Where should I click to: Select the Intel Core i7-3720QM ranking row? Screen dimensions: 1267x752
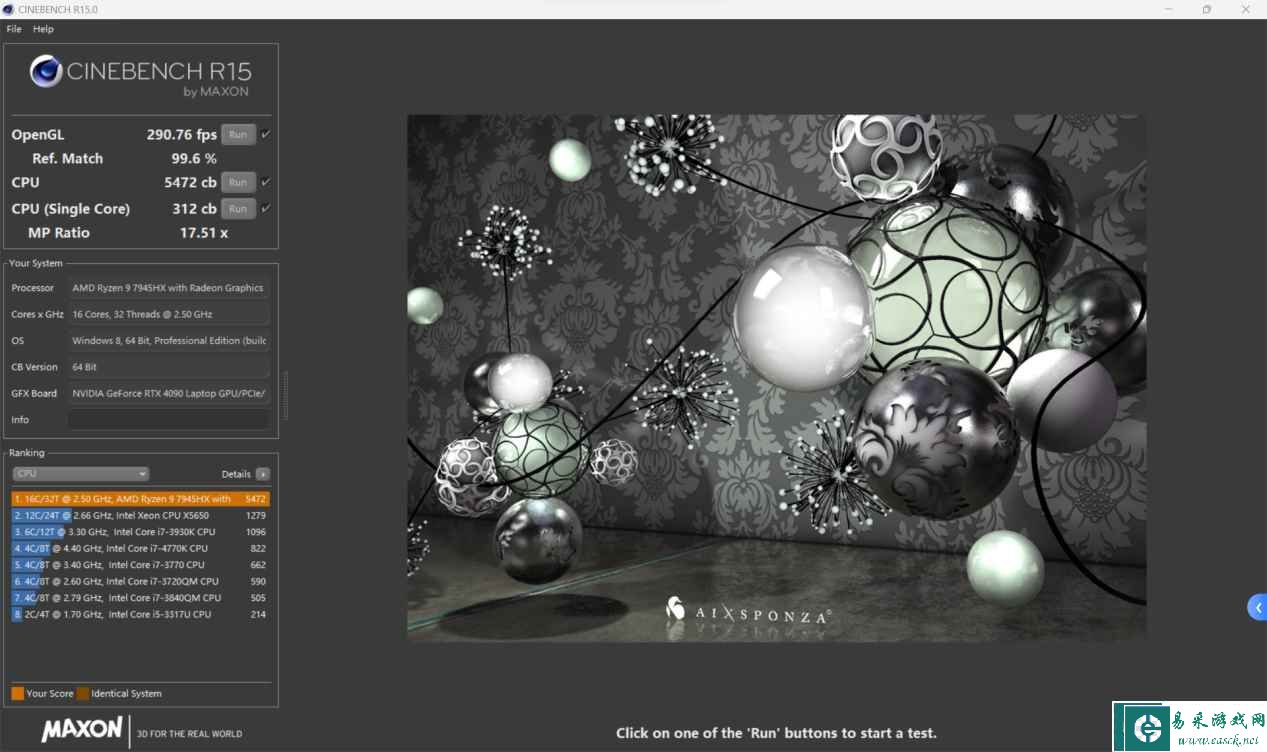pos(140,581)
